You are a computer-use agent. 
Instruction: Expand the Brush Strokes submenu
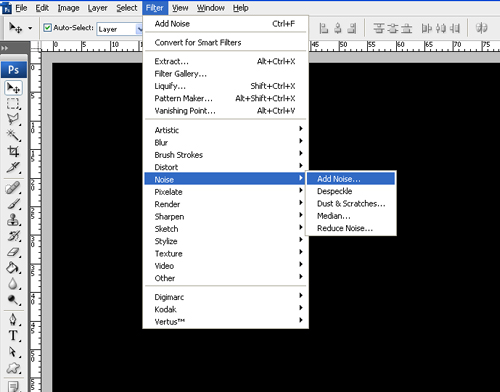pos(225,155)
